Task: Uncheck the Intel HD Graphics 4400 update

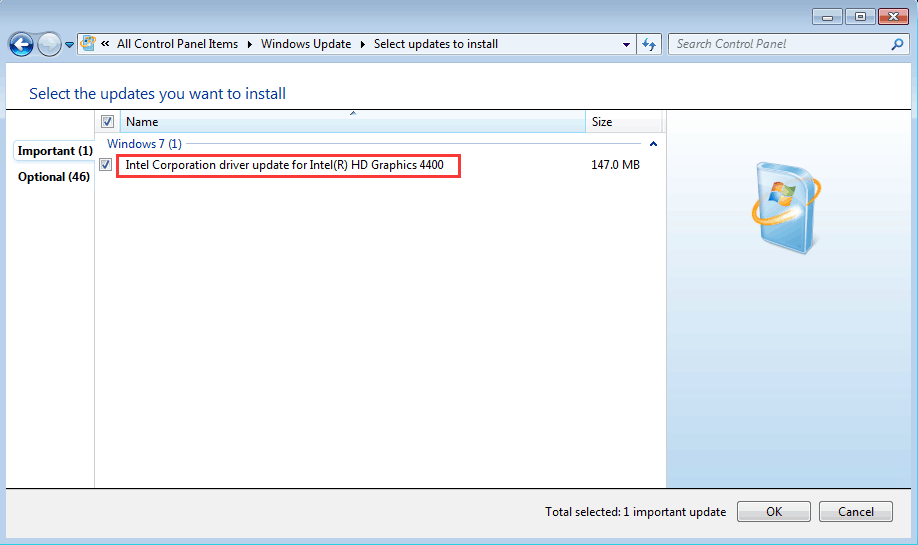Action: coord(105,164)
